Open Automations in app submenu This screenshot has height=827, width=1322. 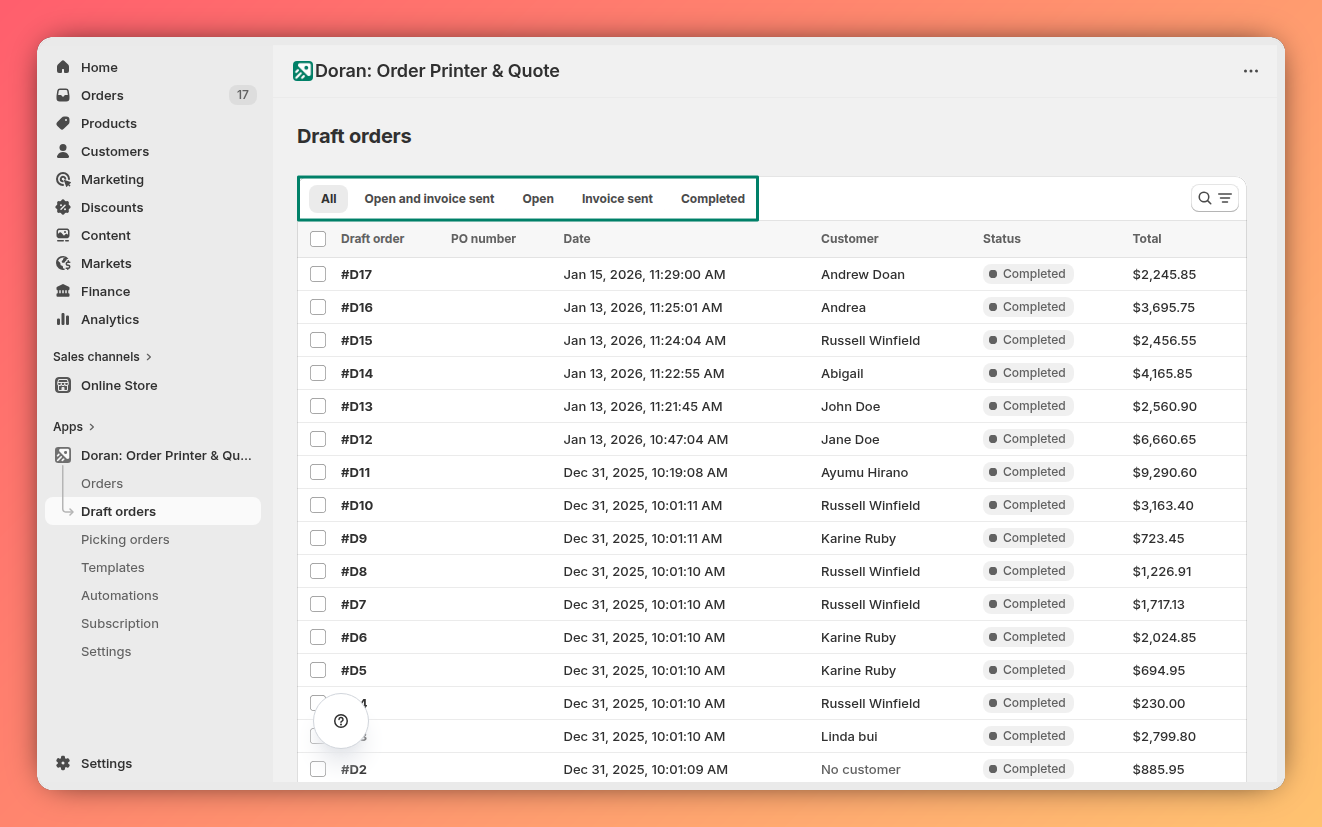[x=120, y=595]
